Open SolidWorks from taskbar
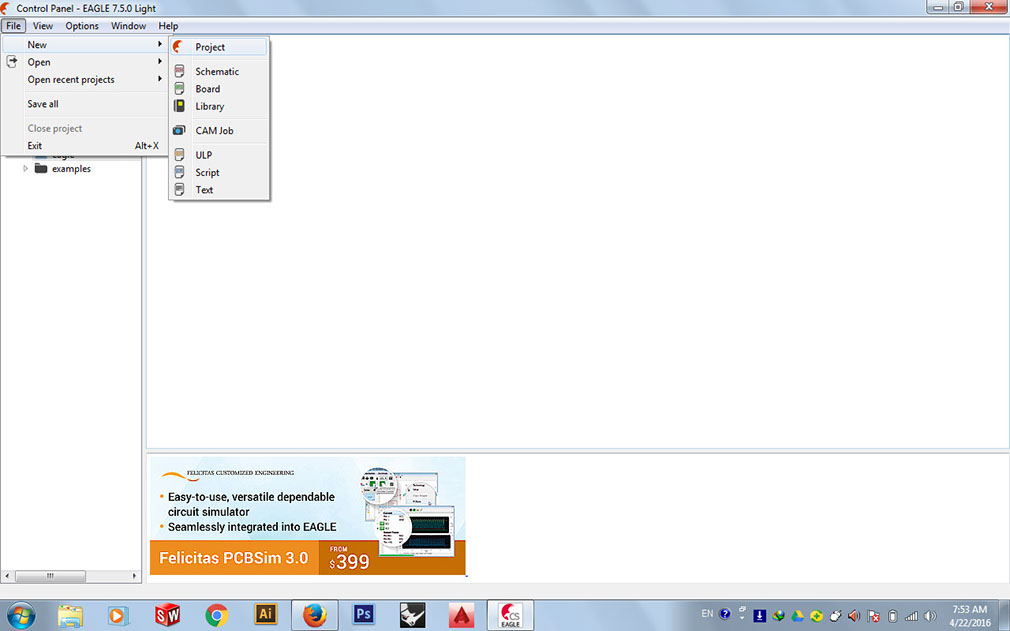 [167, 616]
